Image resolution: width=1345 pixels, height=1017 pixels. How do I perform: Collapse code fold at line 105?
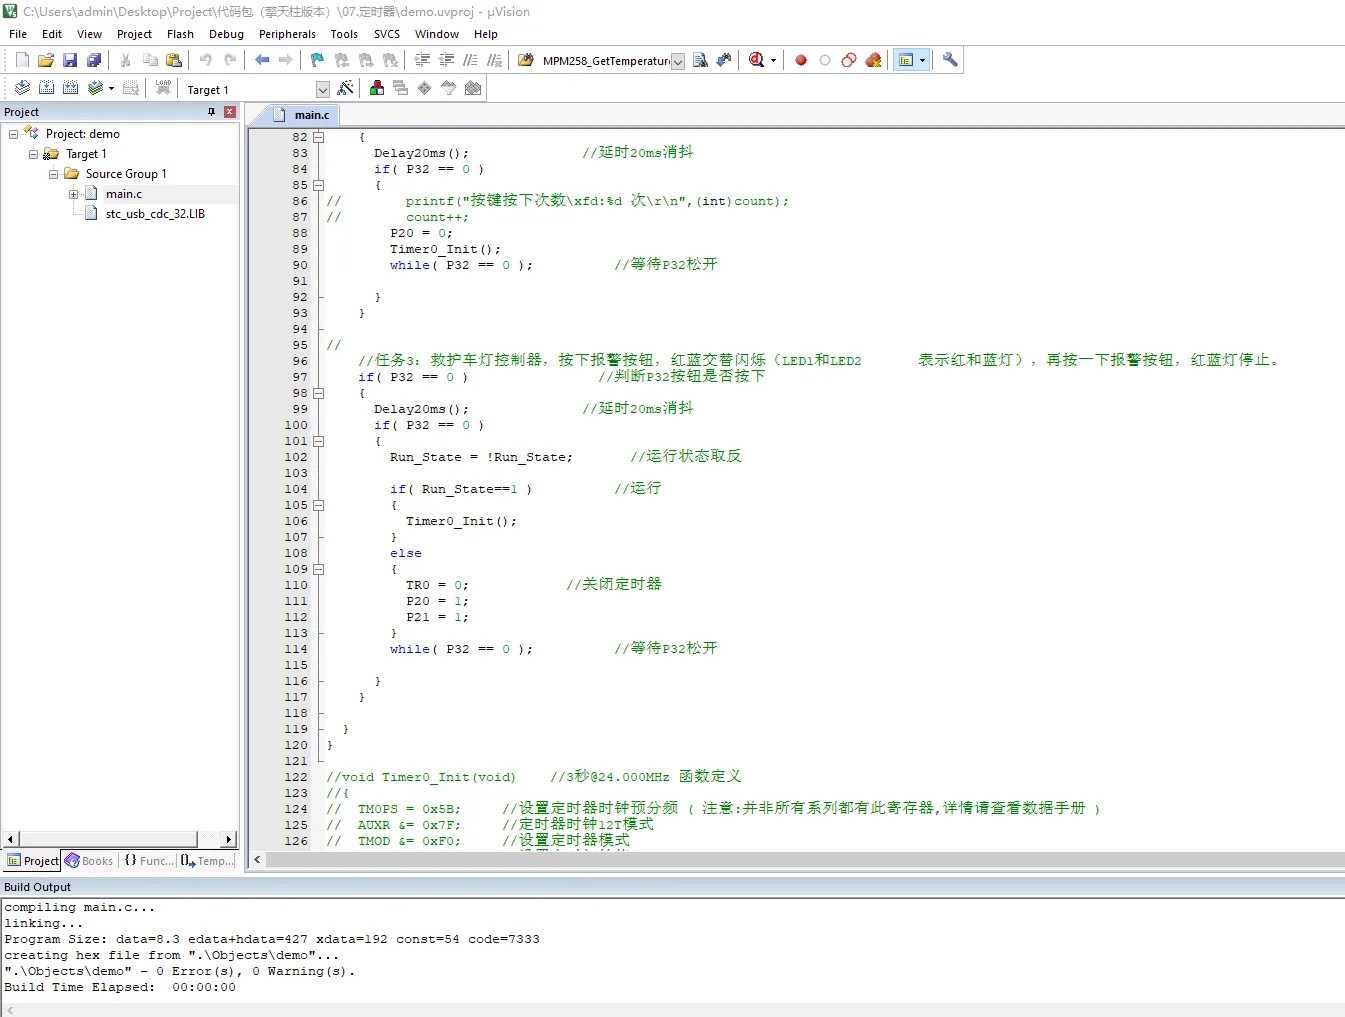pos(319,505)
